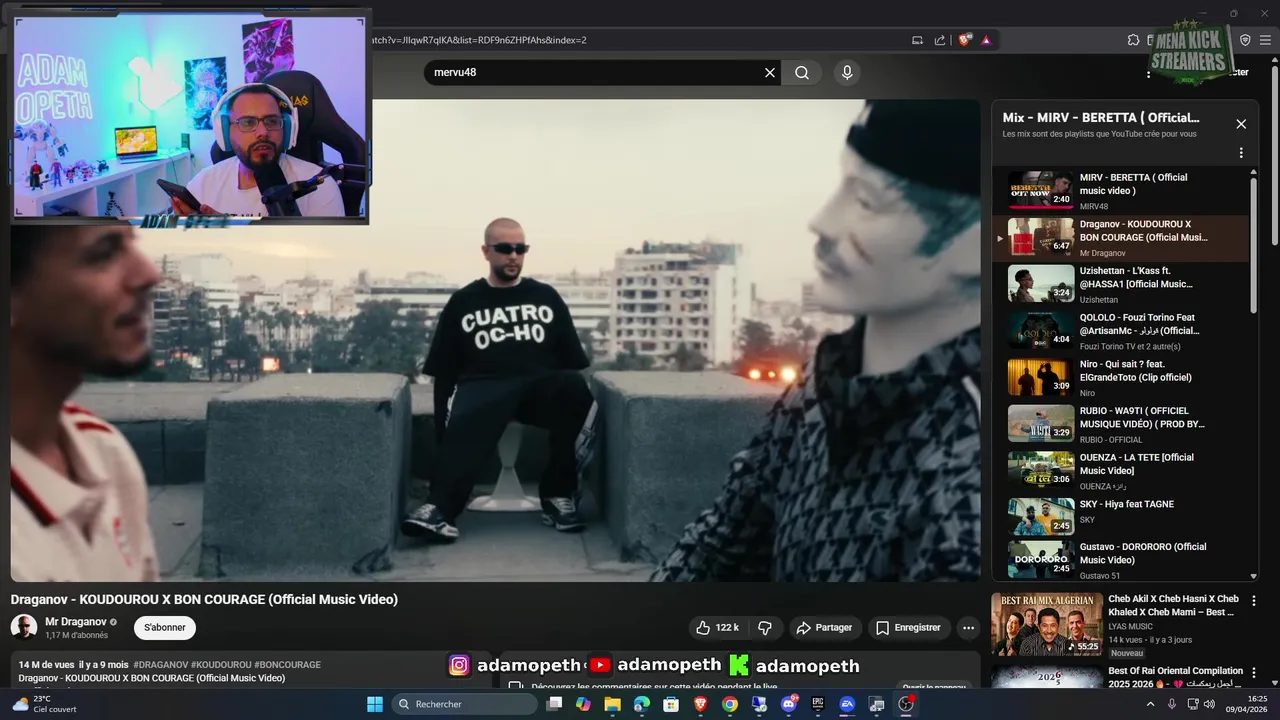Open Microsoft Store from taskbar
Viewport: 1280px width, 720px height.
click(671, 704)
